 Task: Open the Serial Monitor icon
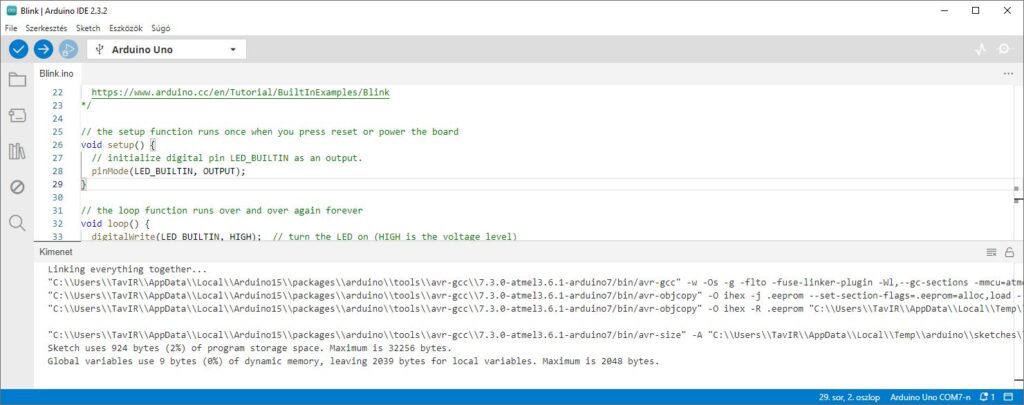1005,49
